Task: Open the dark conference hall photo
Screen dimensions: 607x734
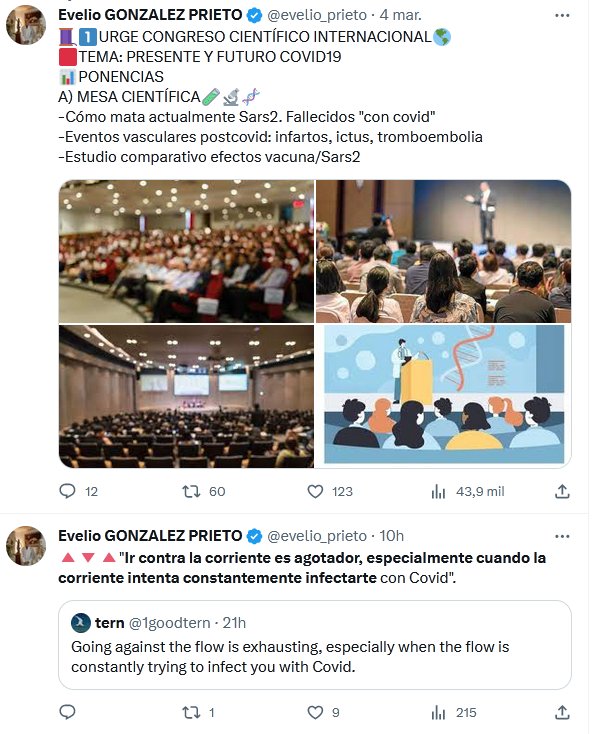Action: [186, 396]
